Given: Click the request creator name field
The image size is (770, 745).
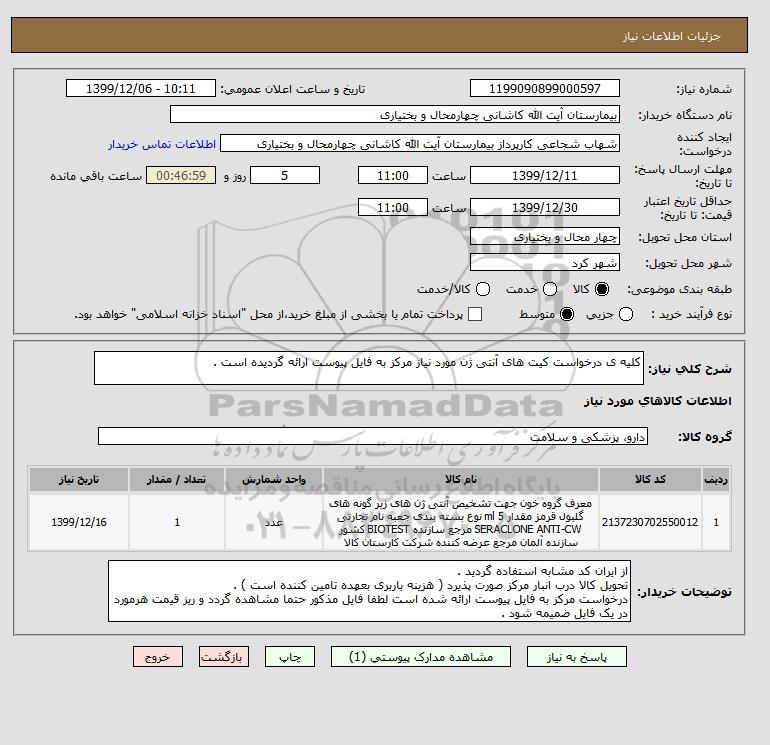Looking at the screenshot, I should point(420,144).
